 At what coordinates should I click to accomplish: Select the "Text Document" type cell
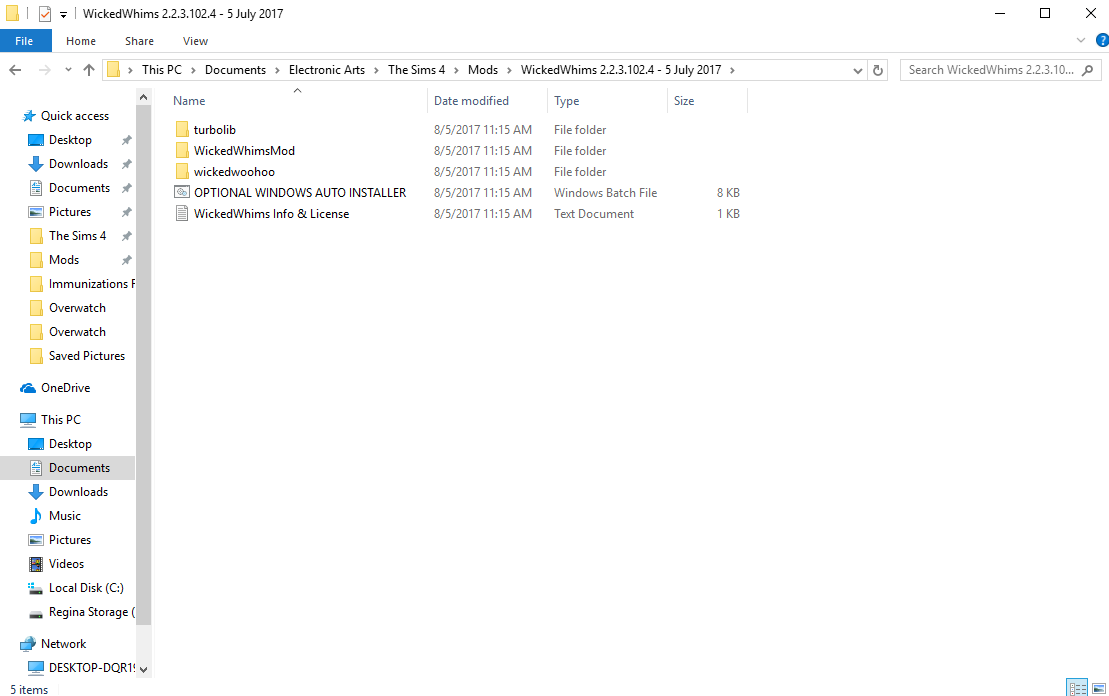tap(593, 214)
